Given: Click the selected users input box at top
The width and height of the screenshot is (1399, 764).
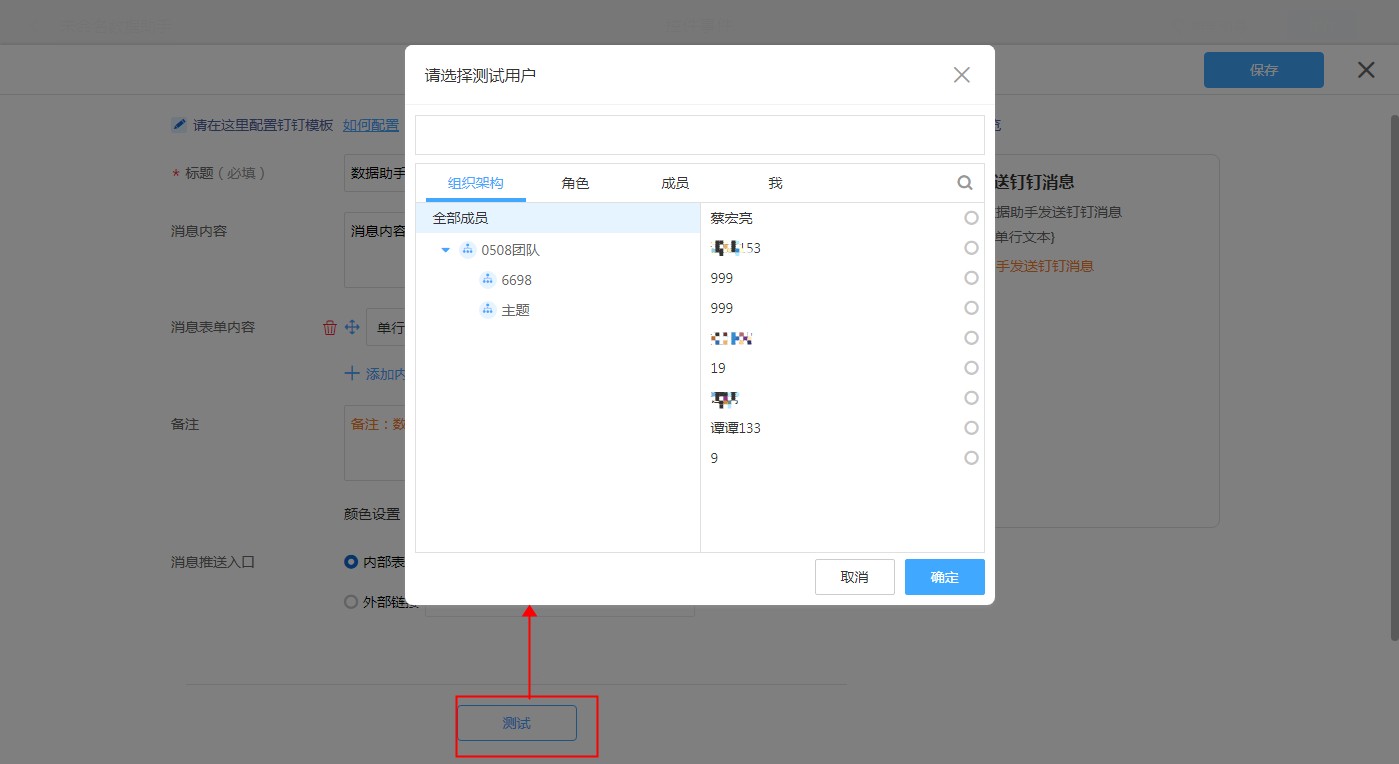Looking at the screenshot, I should click(699, 135).
